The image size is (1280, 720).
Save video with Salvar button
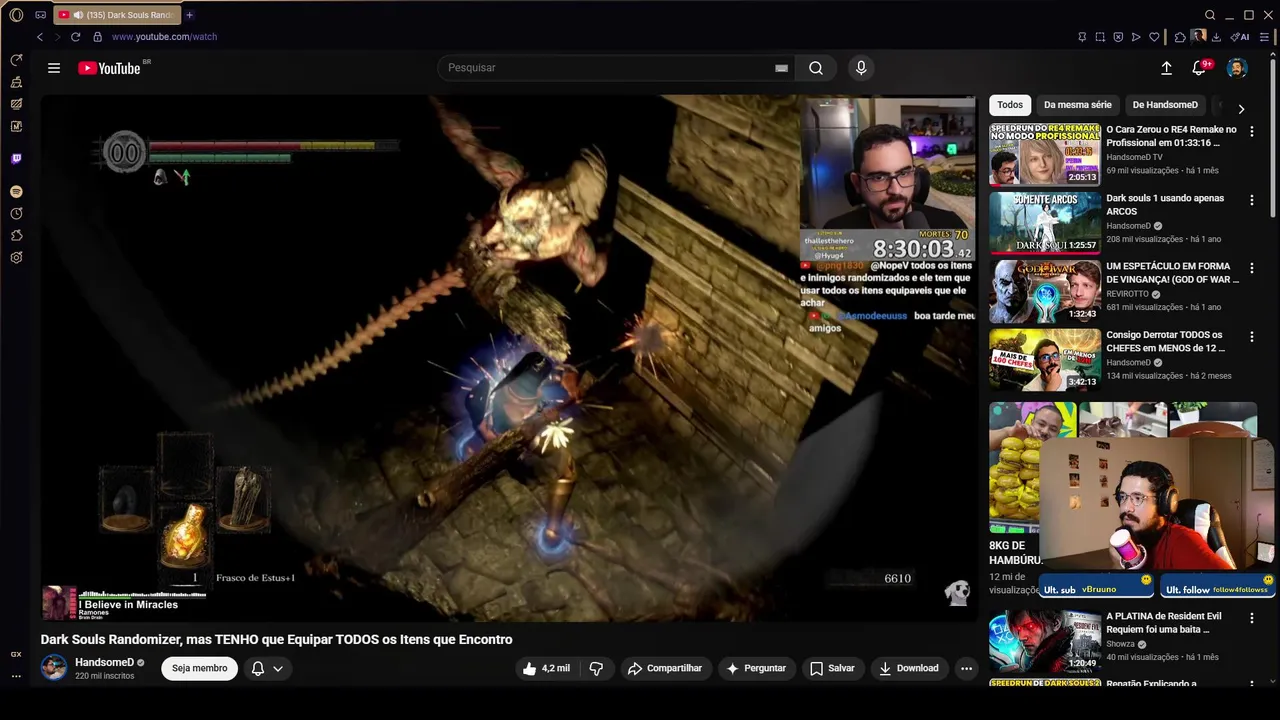pos(832,668)
